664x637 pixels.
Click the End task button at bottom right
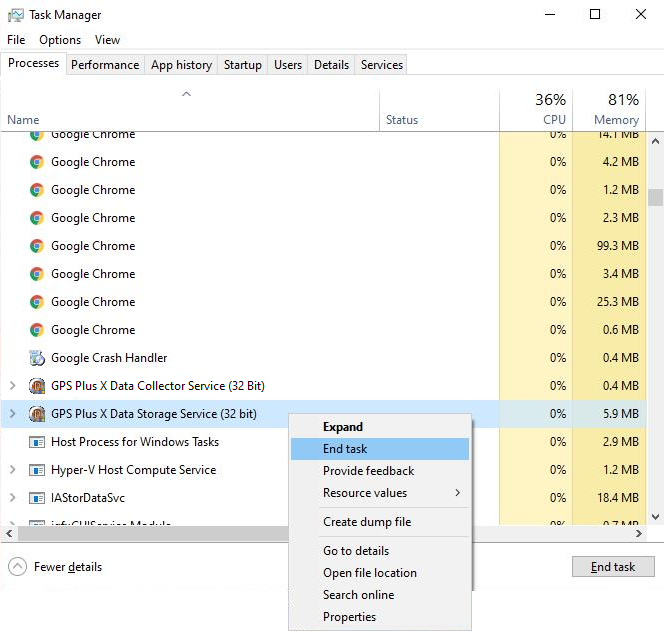(613, 567)
